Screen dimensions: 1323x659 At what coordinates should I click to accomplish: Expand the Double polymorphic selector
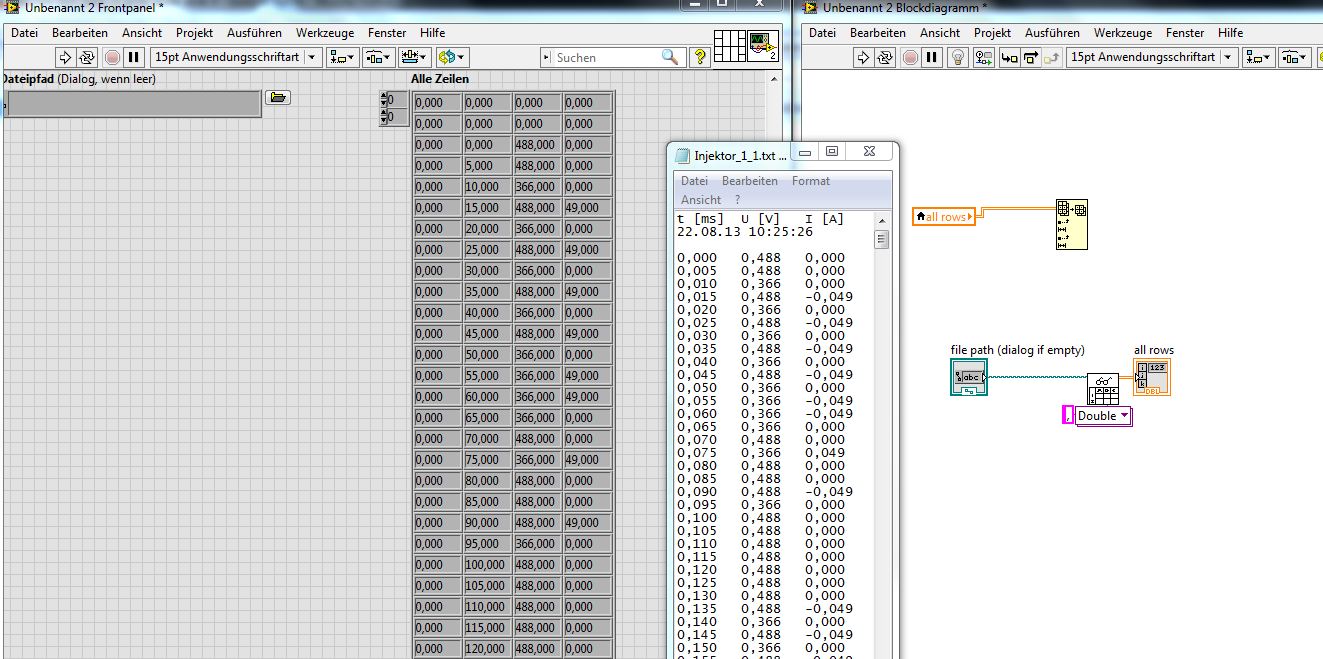coord(1103,416)
